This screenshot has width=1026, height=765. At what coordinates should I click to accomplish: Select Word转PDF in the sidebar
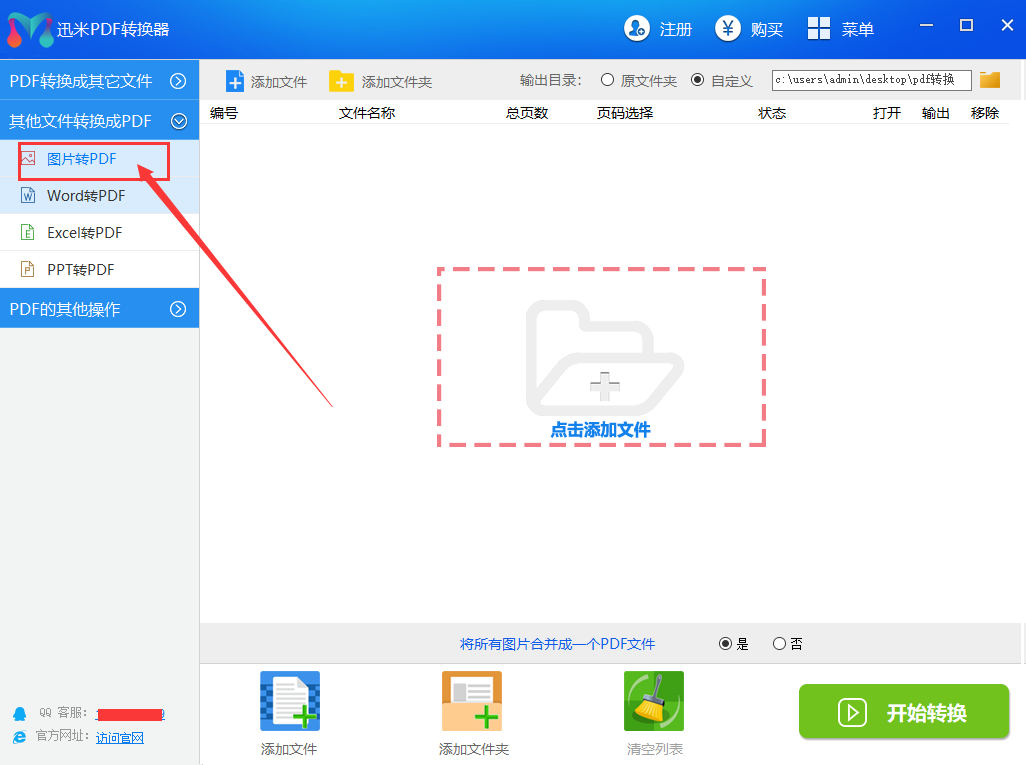click(x=86, y=196)
